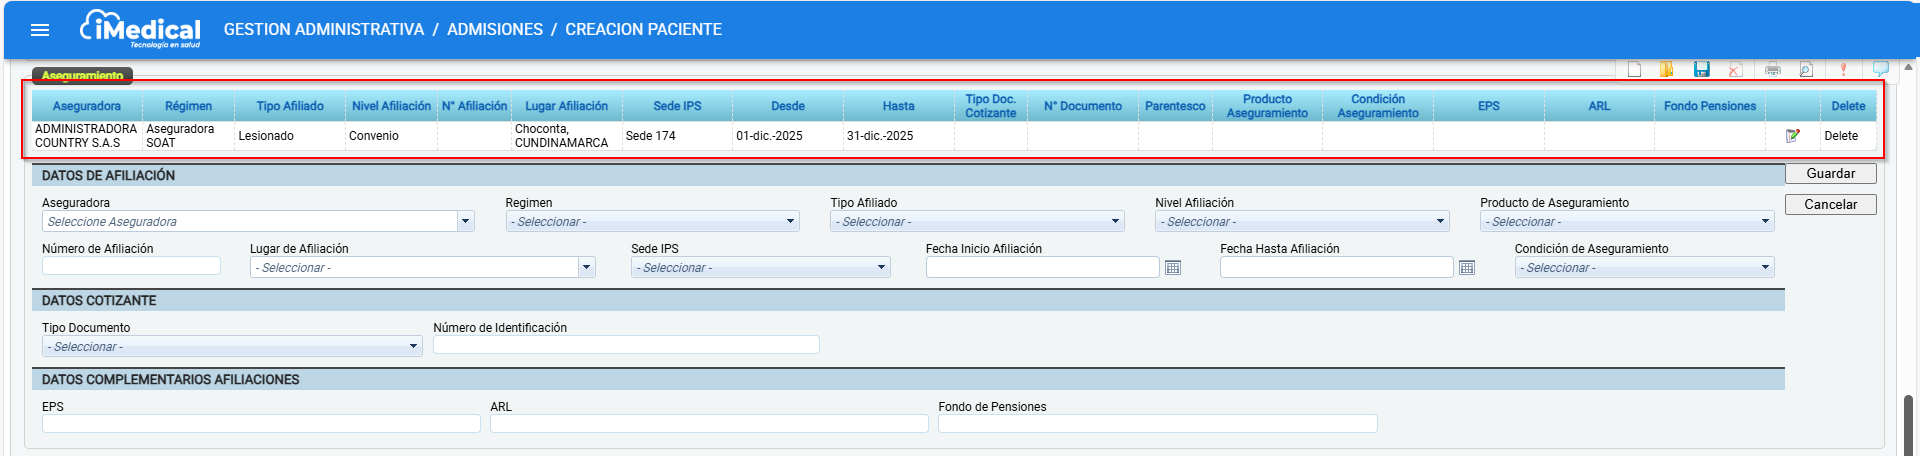Click the vertical scrollbar thumb
Screen dimensions: 1920x456
pyautogui.click(x=1908, y=425)
